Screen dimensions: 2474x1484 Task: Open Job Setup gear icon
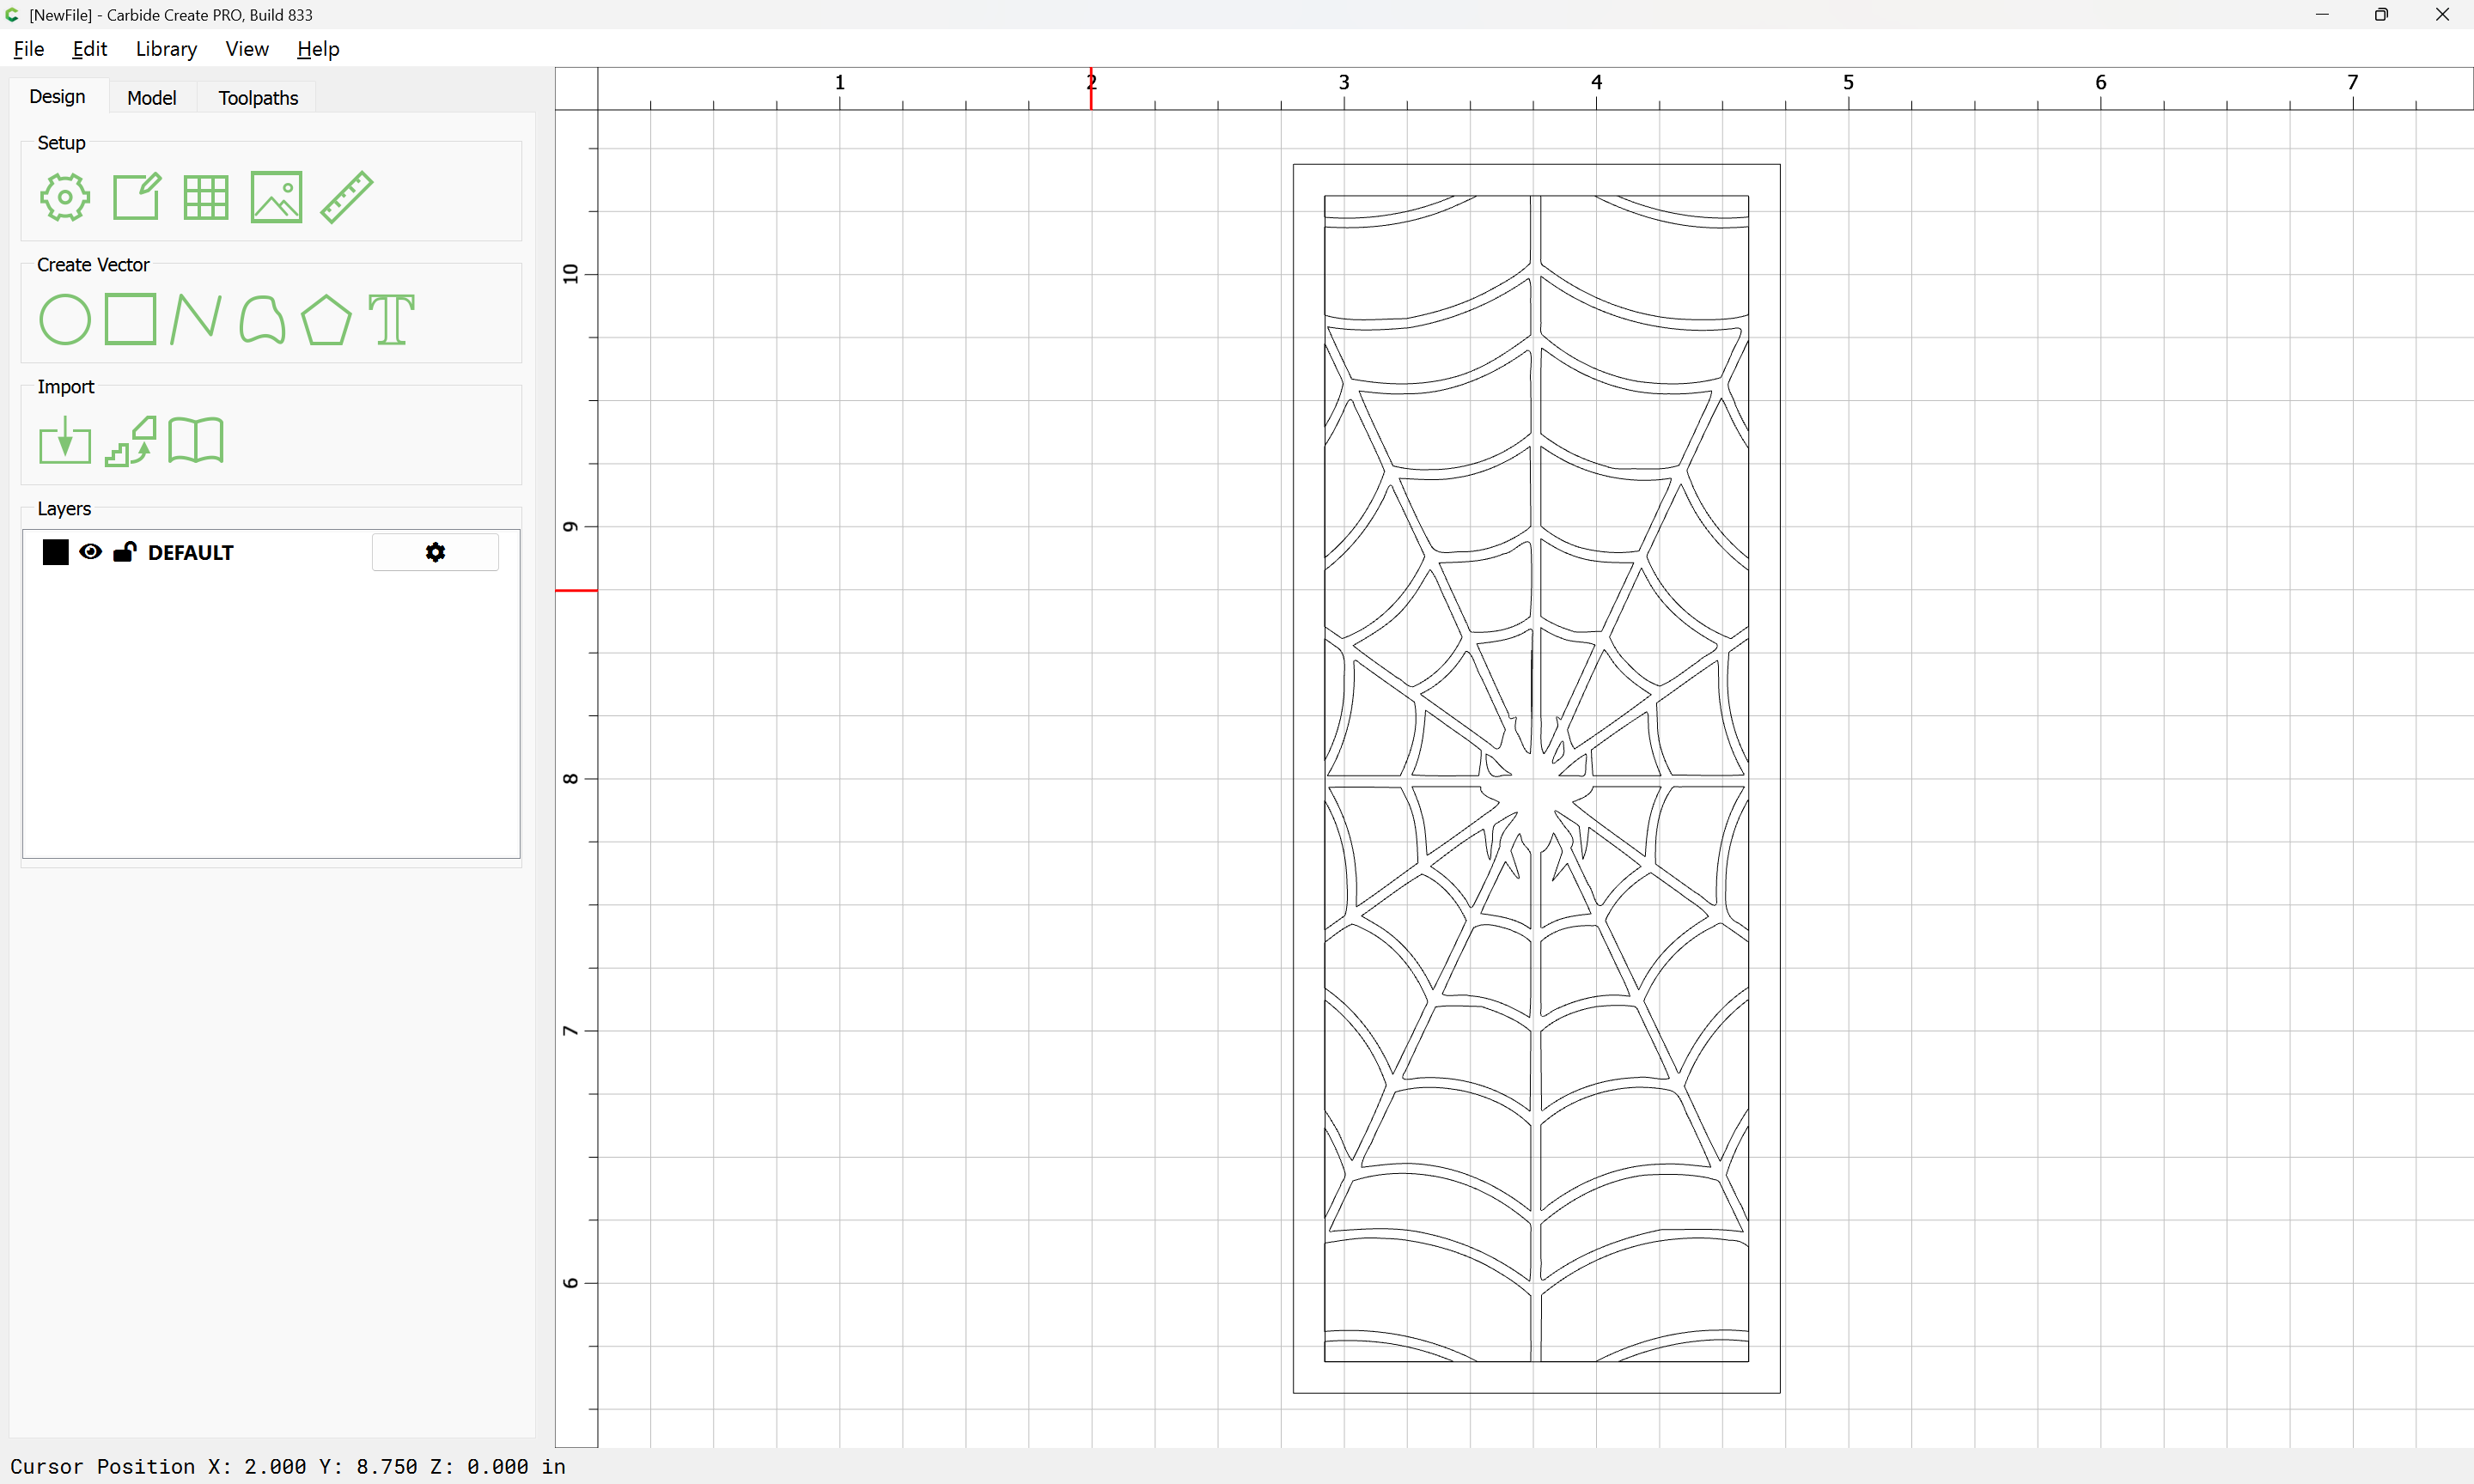[x=65, y=197]
